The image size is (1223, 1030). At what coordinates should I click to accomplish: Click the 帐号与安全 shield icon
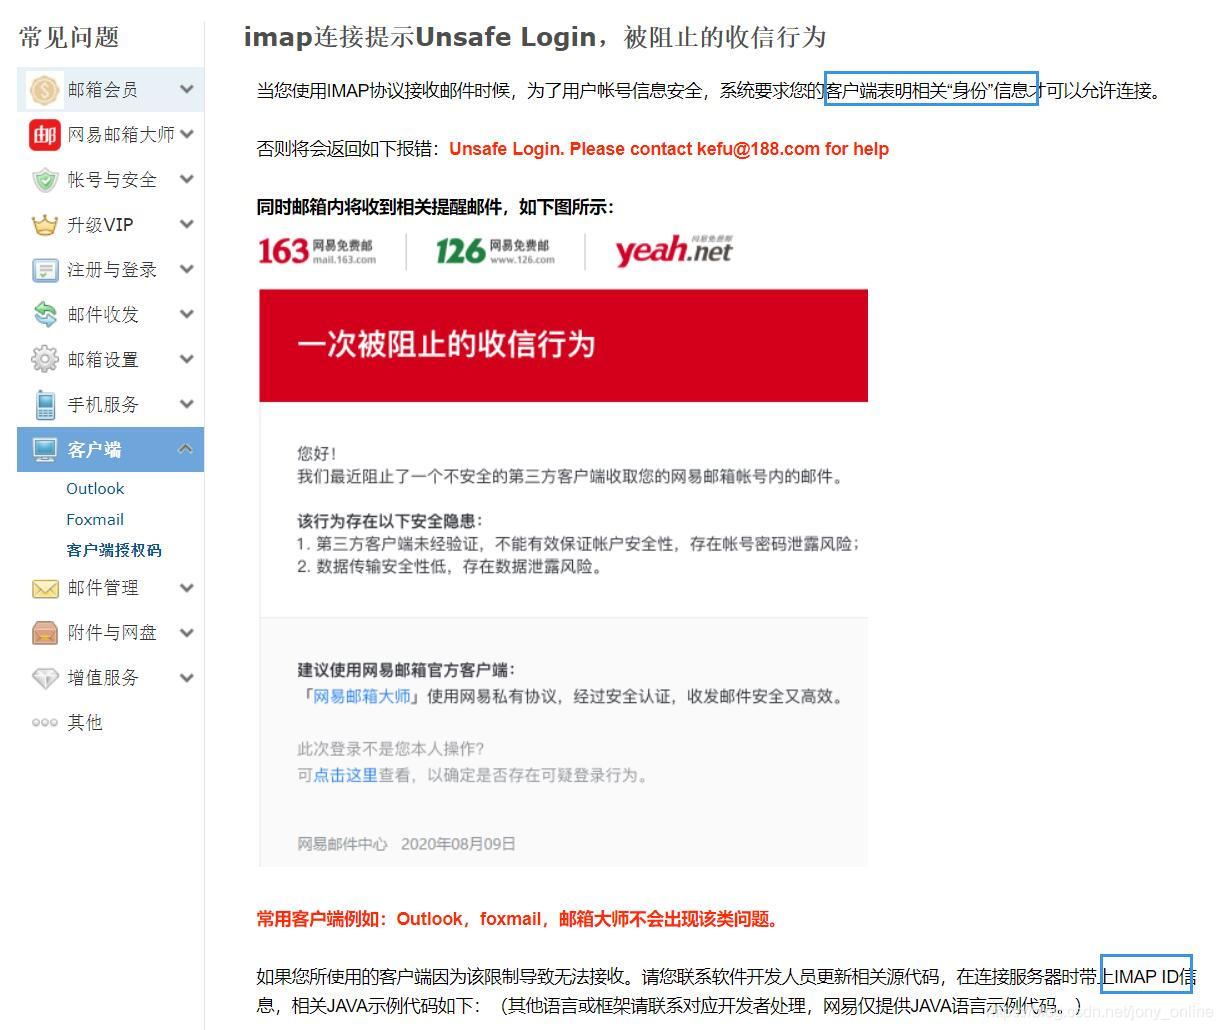click(45, 180)
